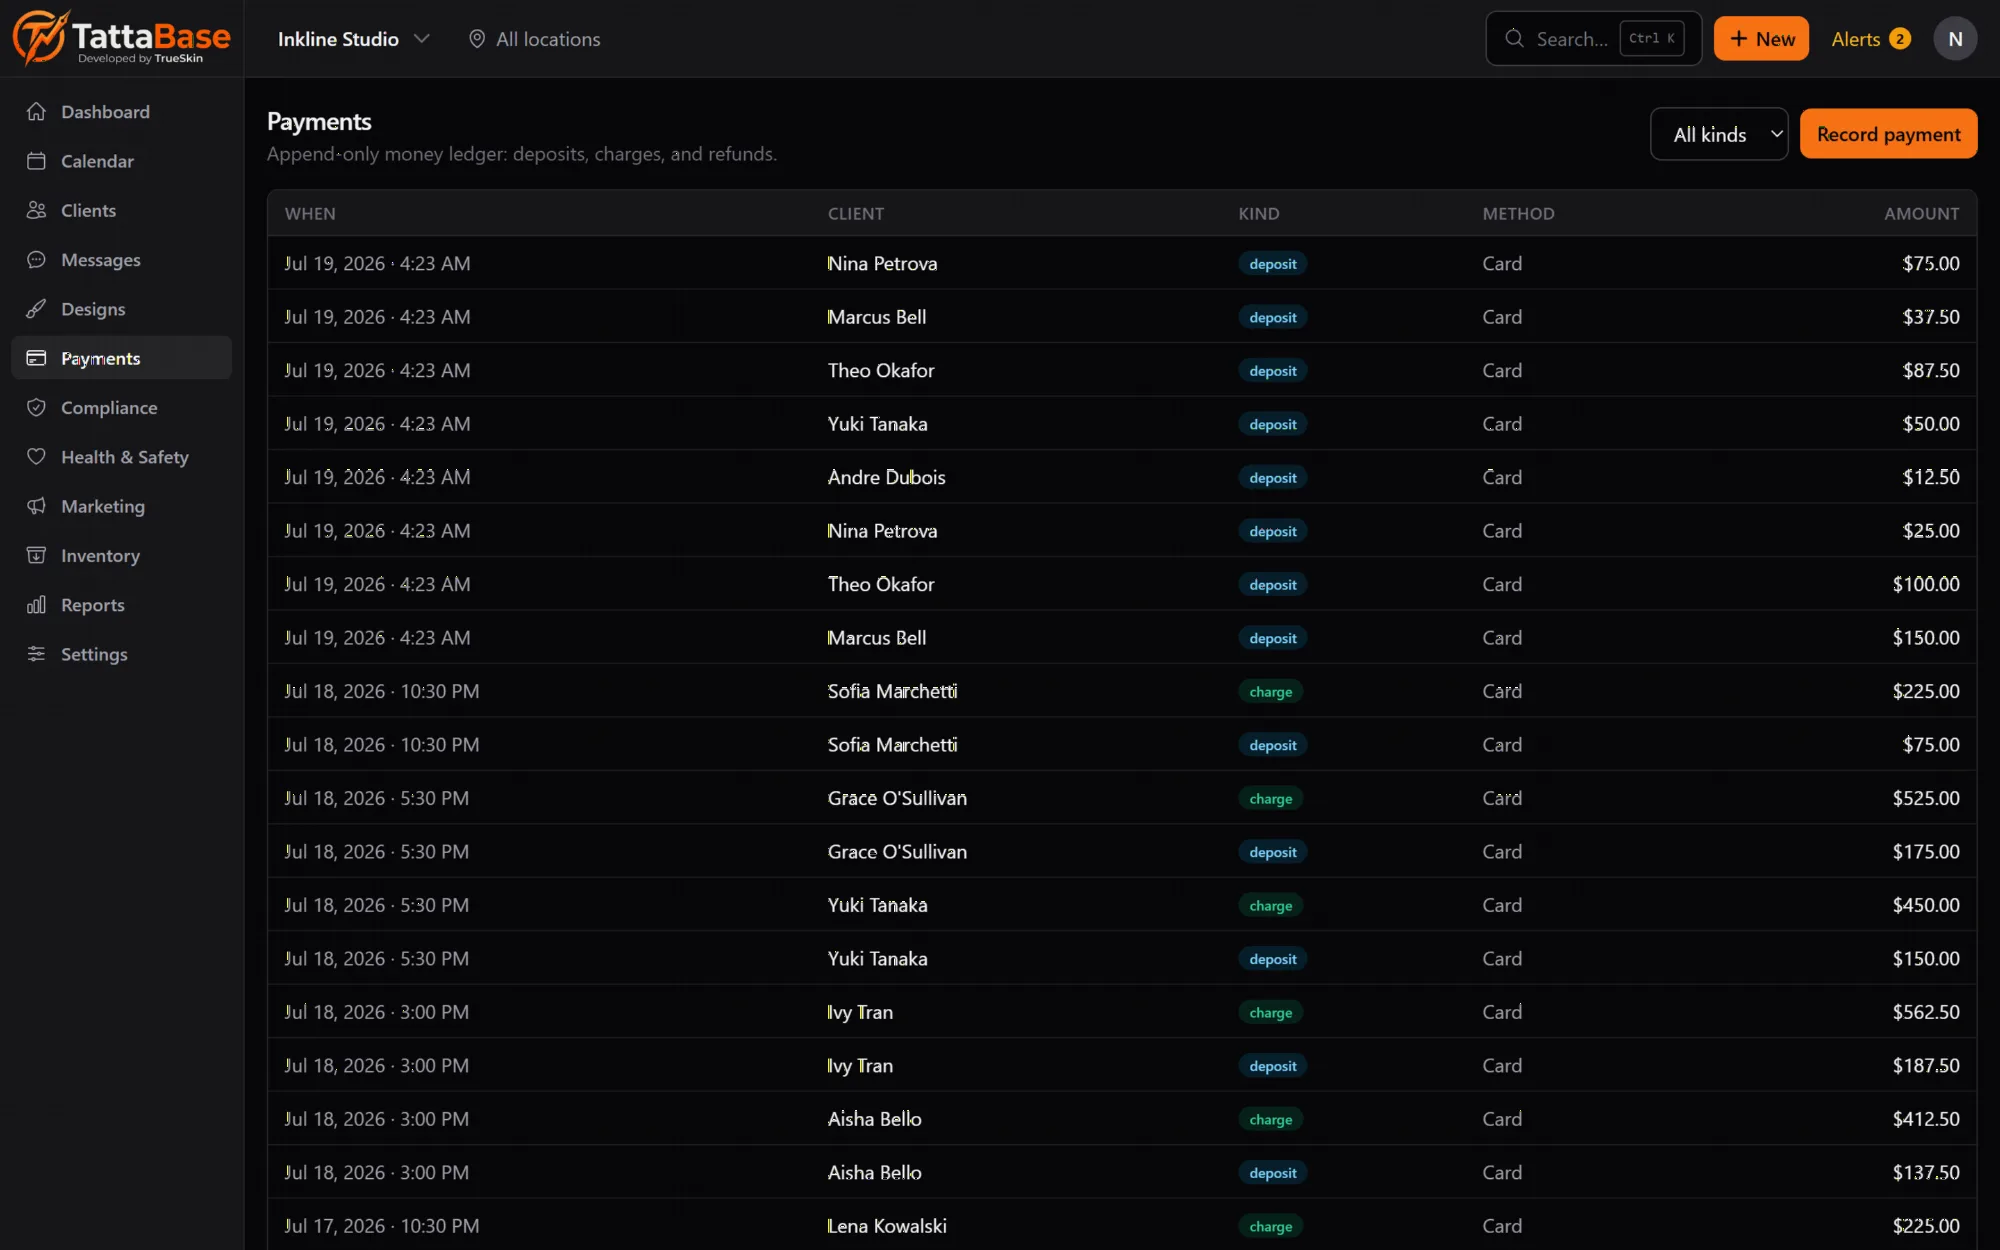The height and width of the screenshot is (1250, 2000).
Task: Click the charge badge in Sofia Marchetti's $225.00 row
Action: coord(1270,691)
